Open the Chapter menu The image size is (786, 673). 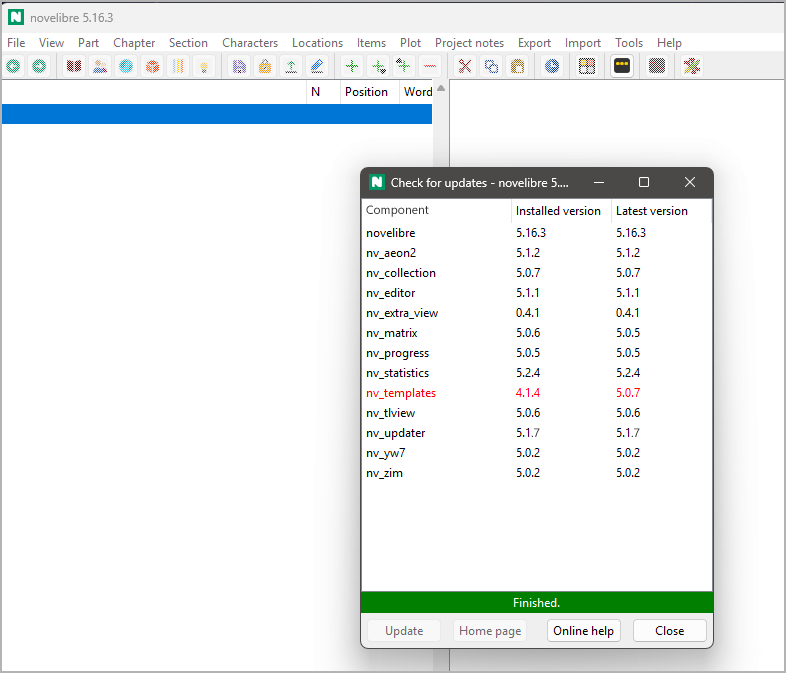(134, 43)
